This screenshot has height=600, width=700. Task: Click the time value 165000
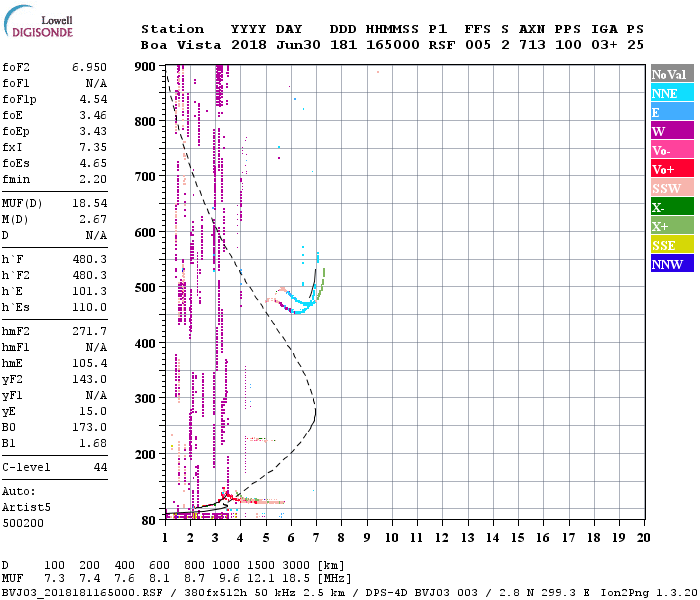[x=393, y=45]
